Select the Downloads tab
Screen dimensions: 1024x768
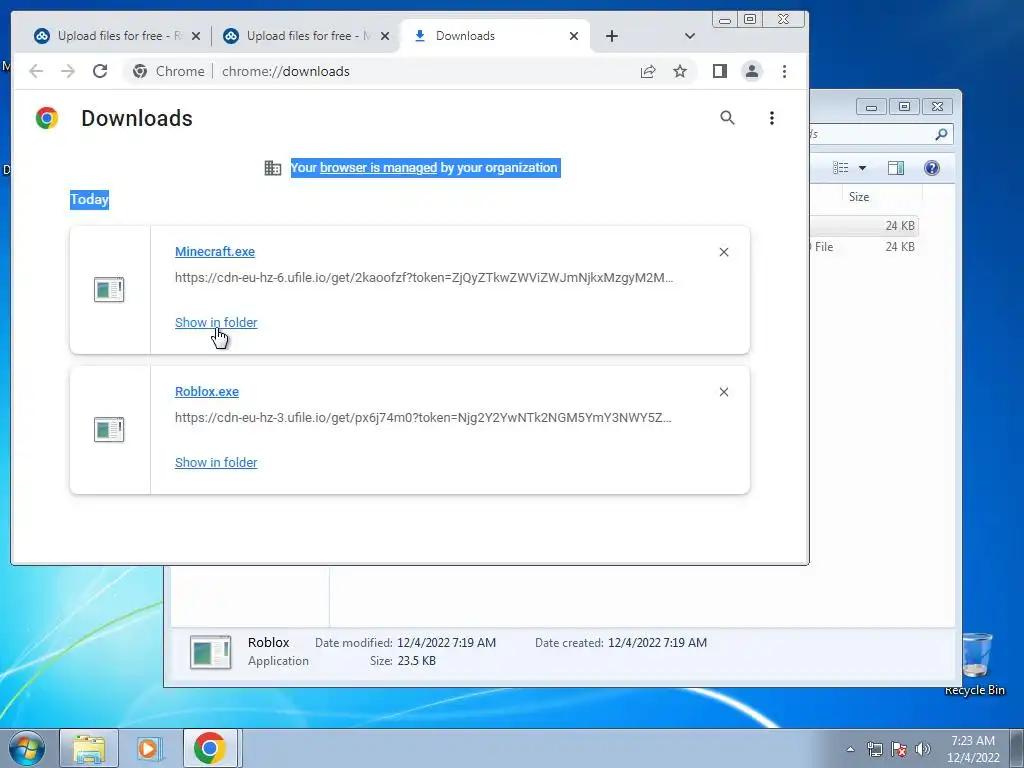[x=496, y=36]
